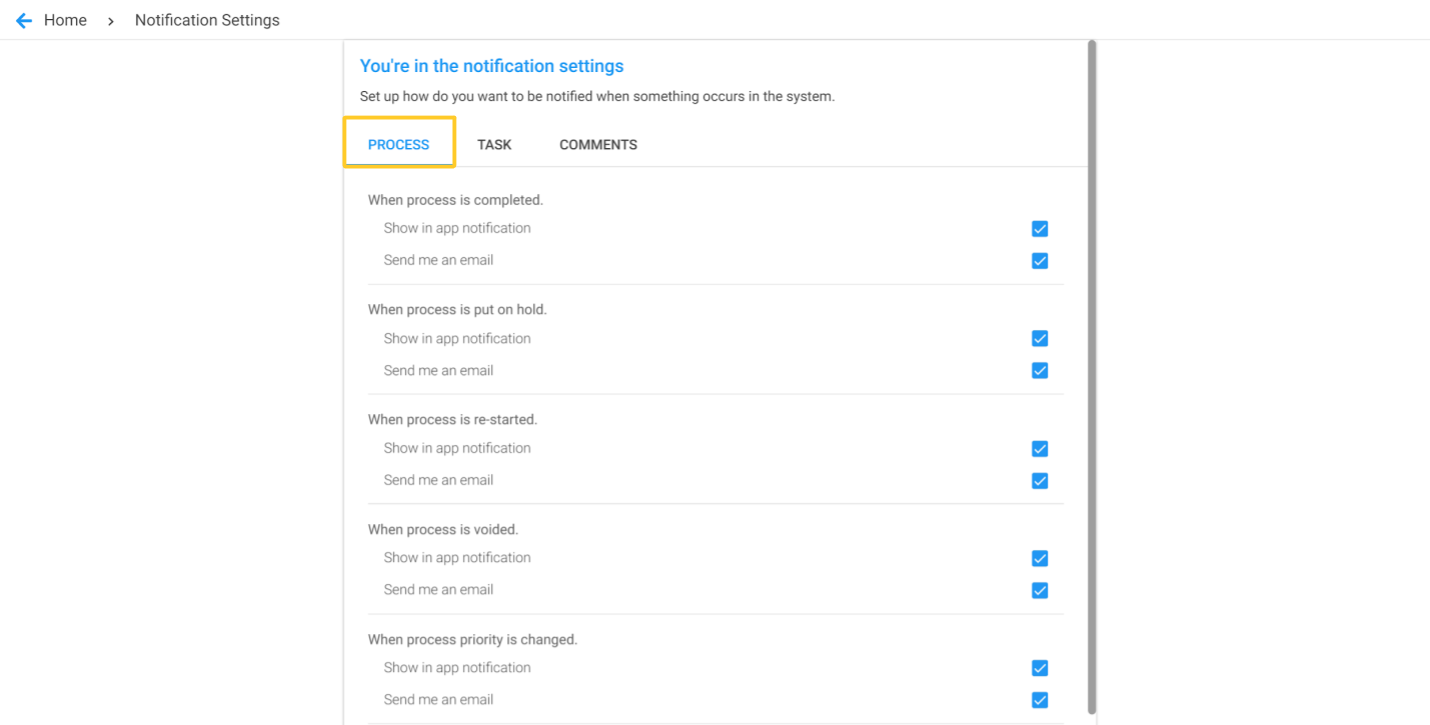Image resolution: width=1430 pixels, height=725 pixels.
Task: Open the COMMENTS tab
Action: pyautogui.click(x=598, y=144)
